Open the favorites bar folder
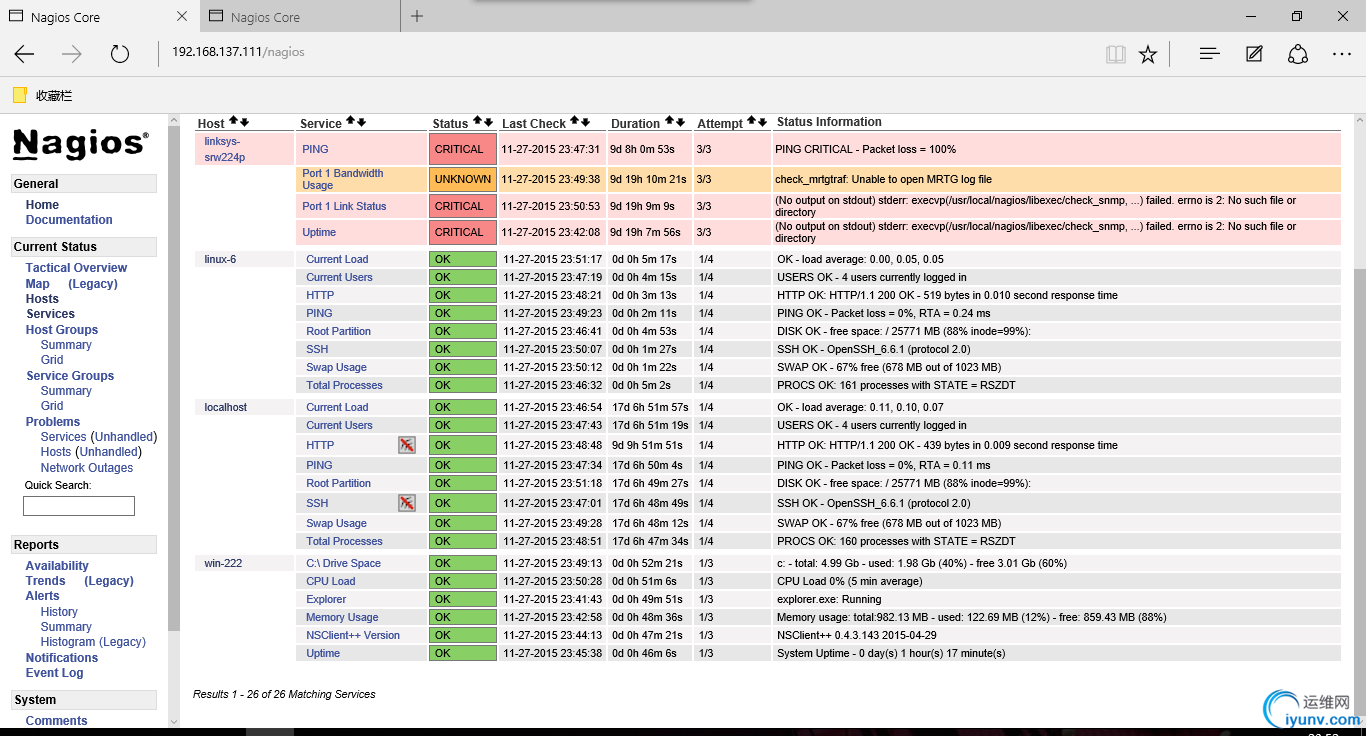The image size is (1366, 736). click(x=43, y=95)
